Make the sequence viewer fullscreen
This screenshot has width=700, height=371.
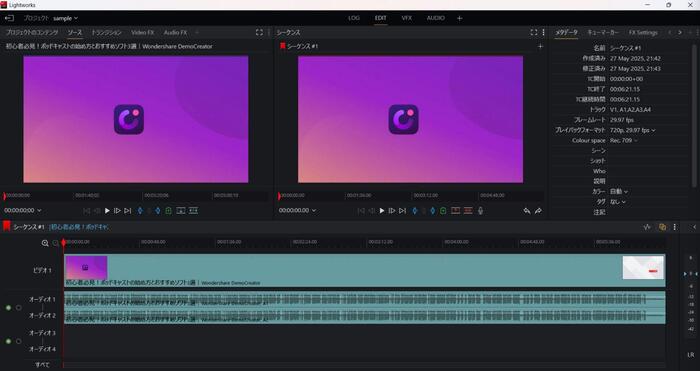(534, 32)
